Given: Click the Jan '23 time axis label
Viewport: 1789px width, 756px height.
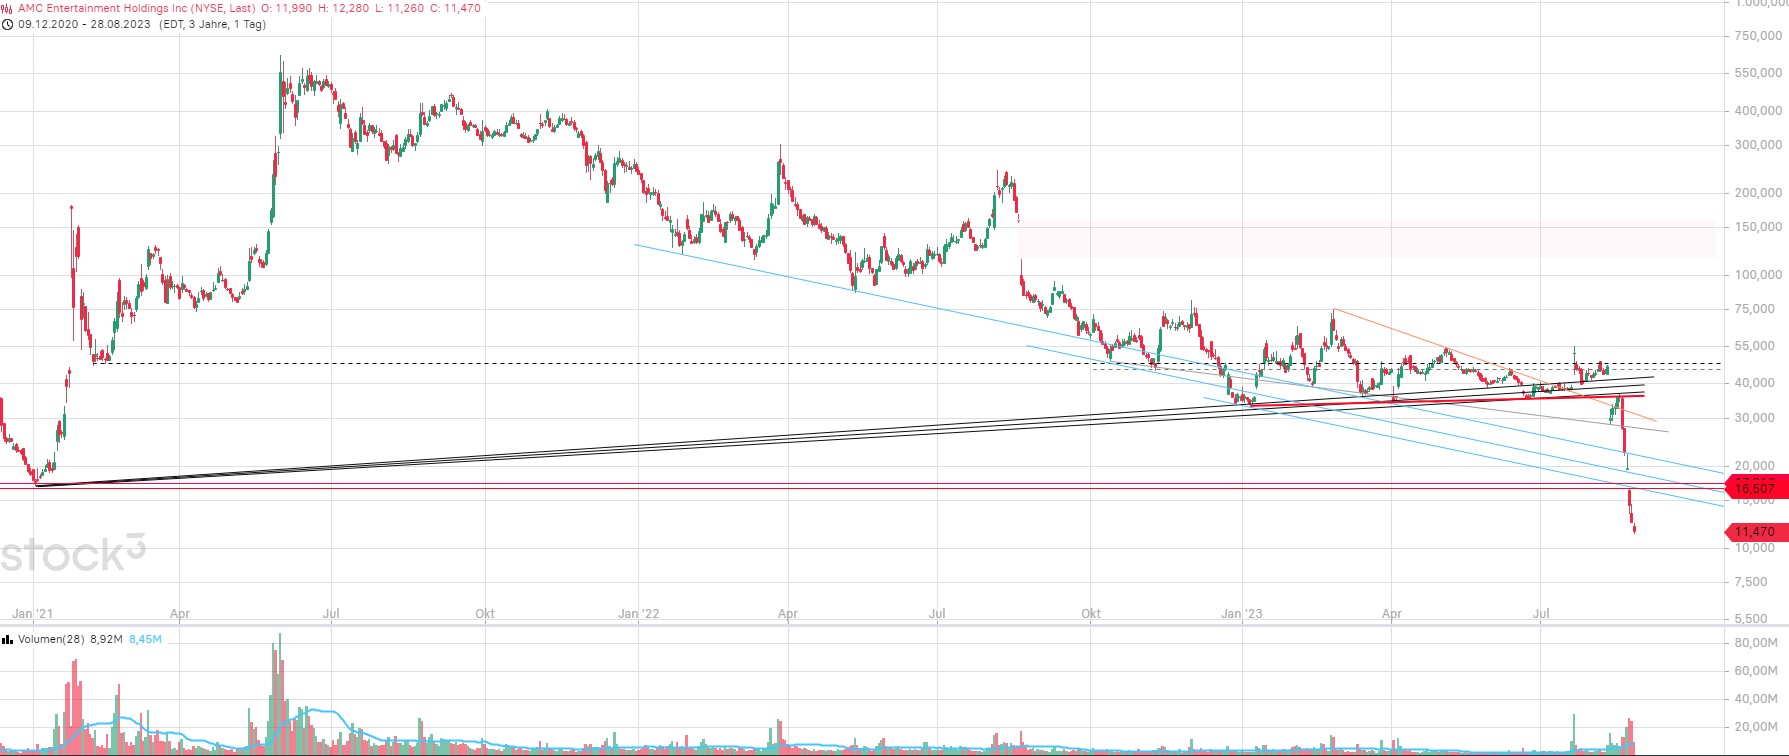Looking at the screenshot, I should pos(1242,614).
